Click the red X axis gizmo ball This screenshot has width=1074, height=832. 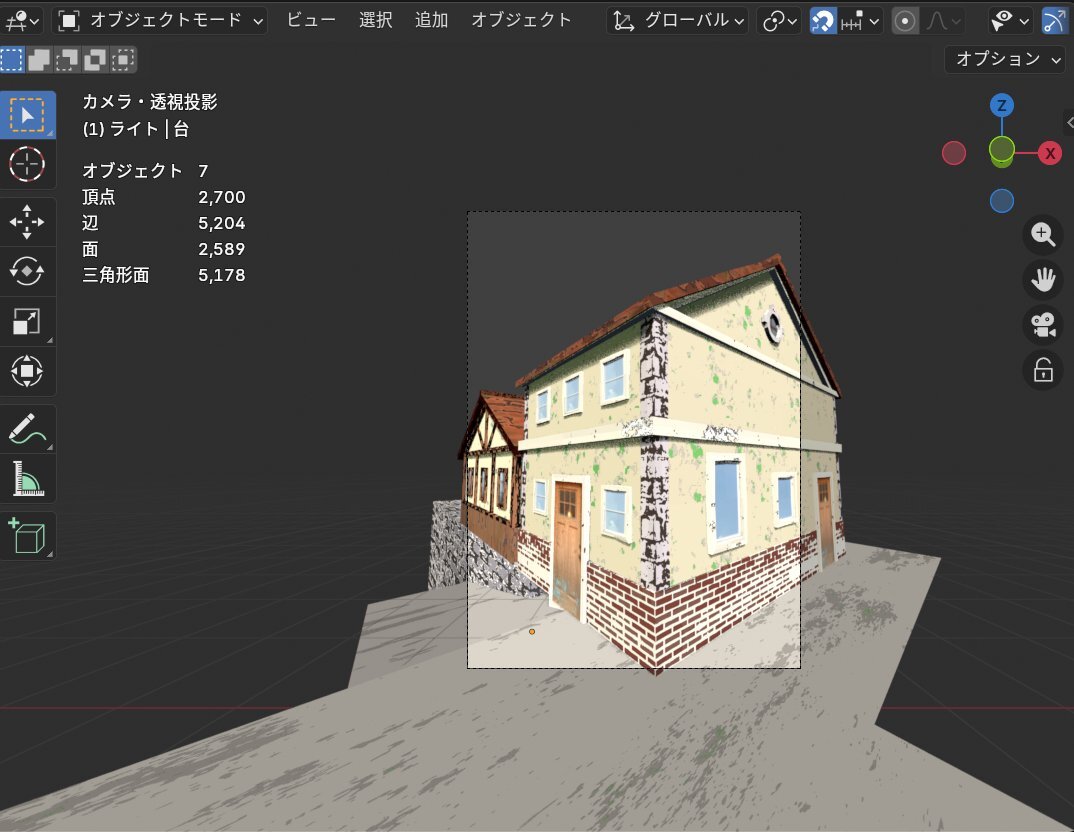pyautogui.click(x=1049, y=153)
